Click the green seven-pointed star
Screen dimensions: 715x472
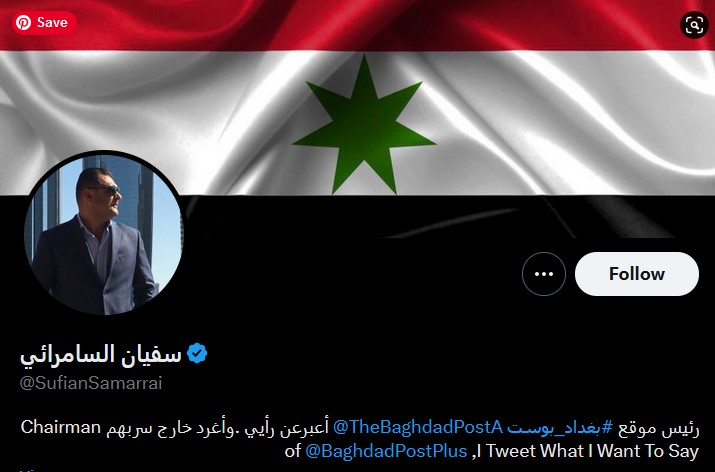pyautogui.click(x=364, y=125)
